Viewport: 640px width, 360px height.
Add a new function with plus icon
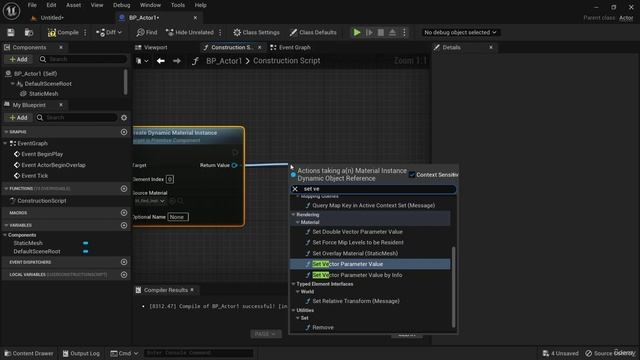pos(124,189)
